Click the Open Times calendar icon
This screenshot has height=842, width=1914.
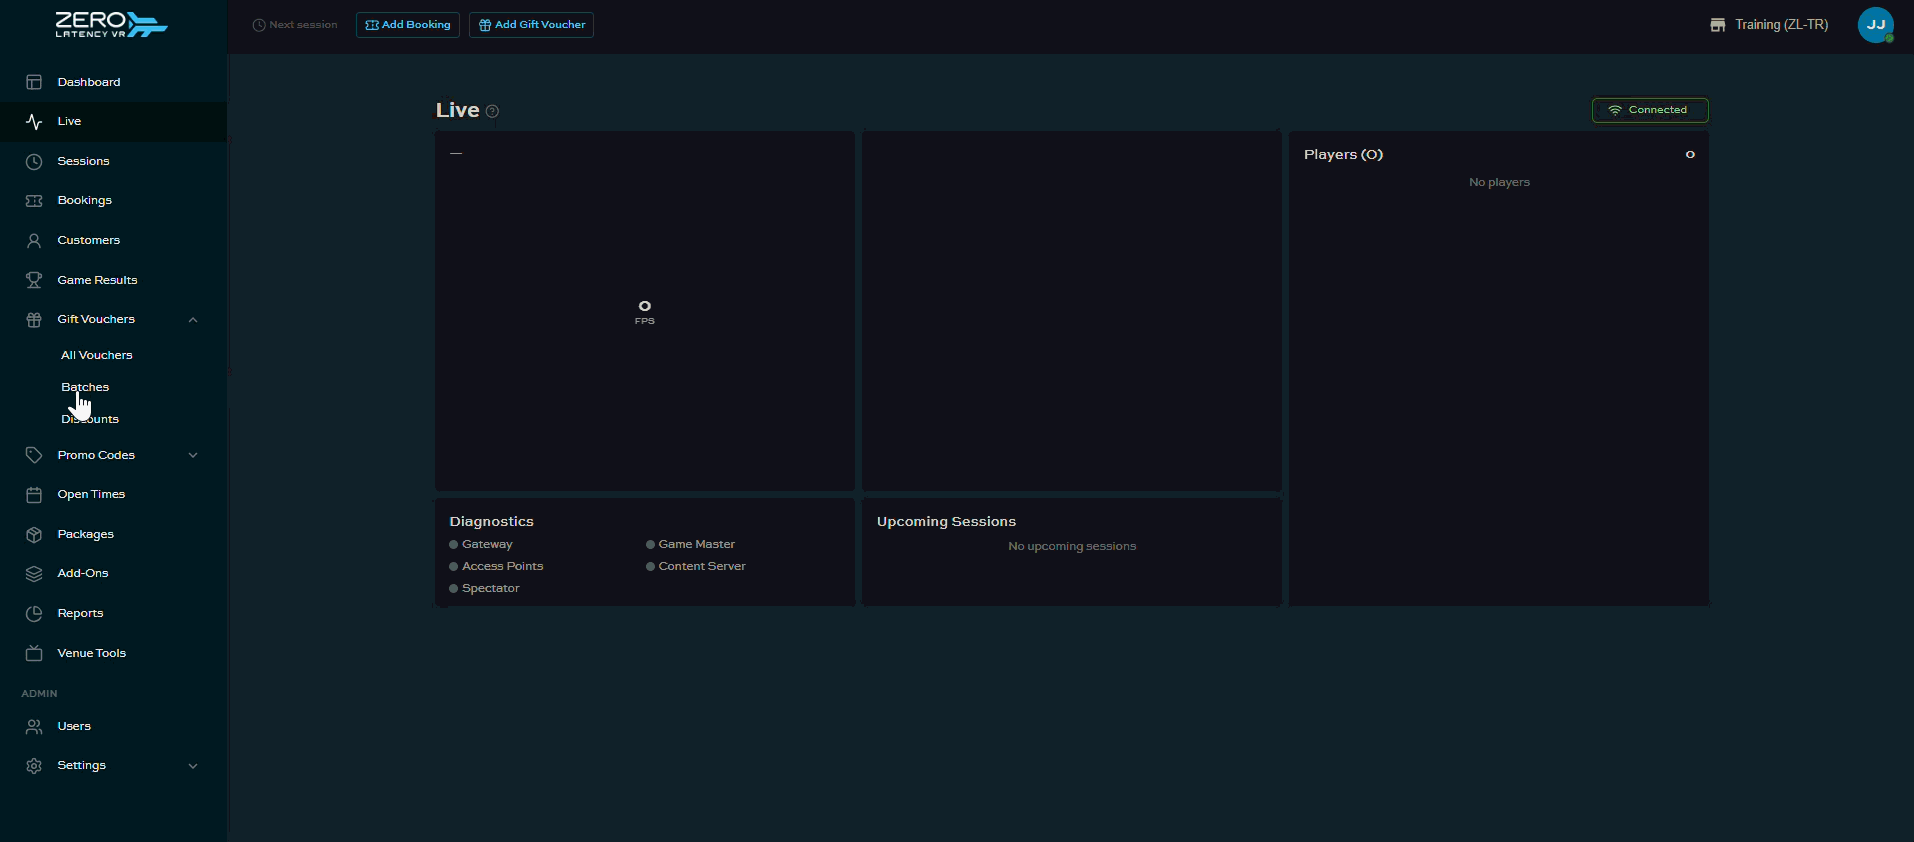point(34,494)
